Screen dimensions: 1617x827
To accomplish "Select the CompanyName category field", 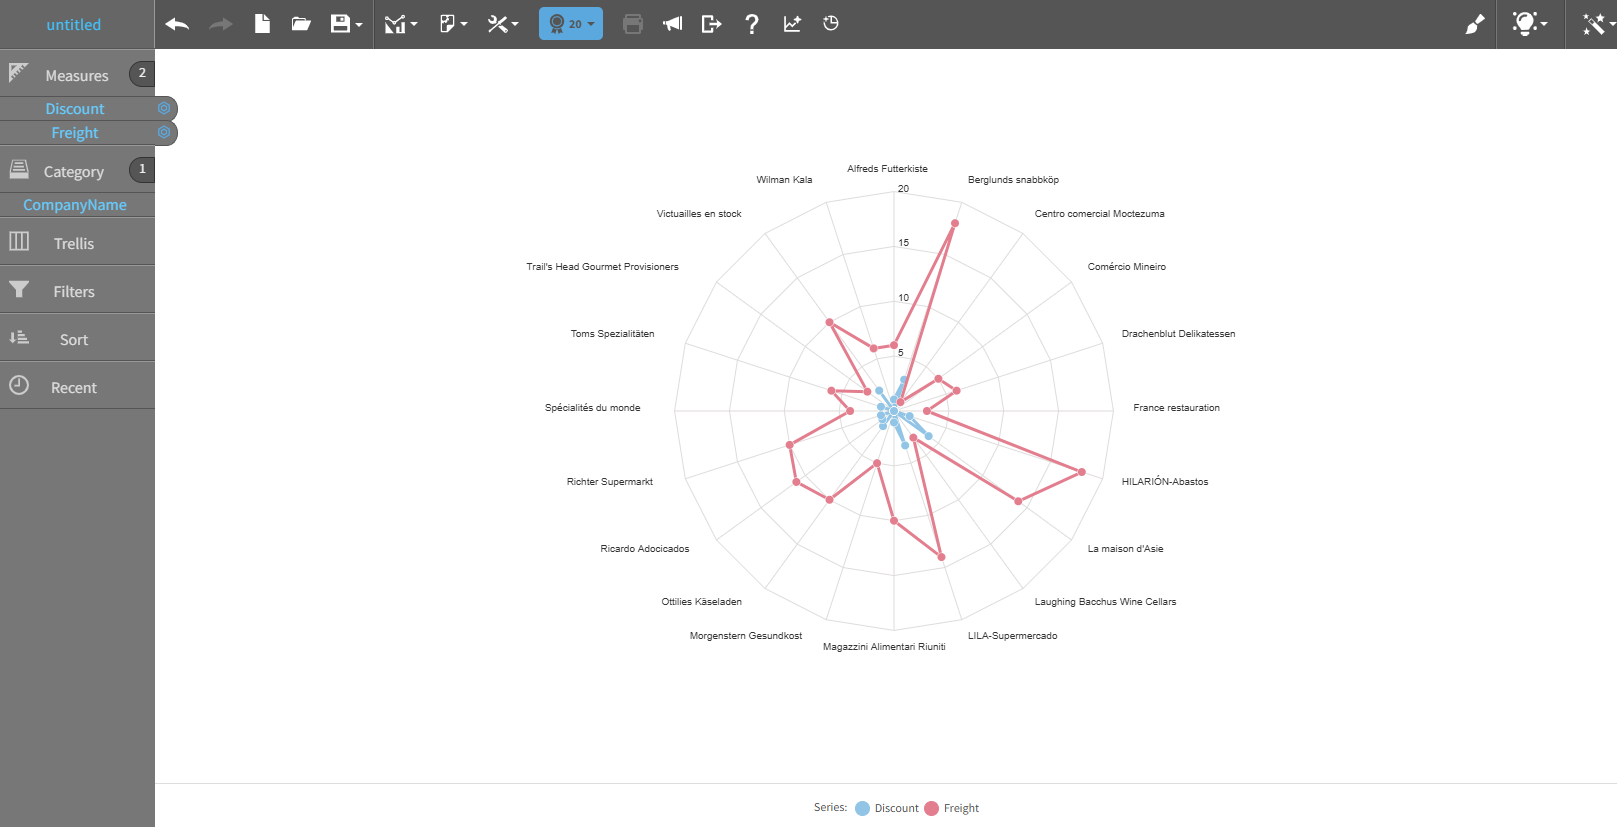I will point(75,205).
